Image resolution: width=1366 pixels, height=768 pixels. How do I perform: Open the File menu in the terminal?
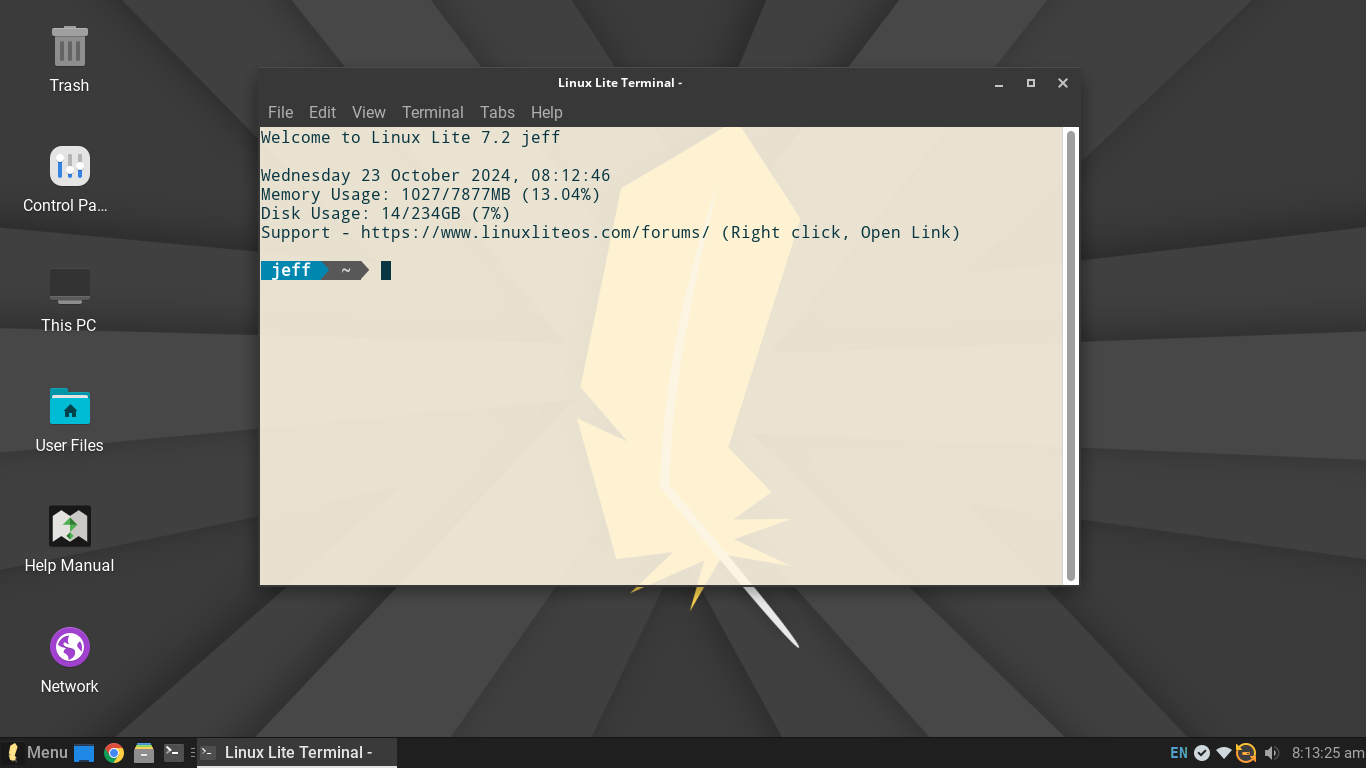[x=280, y=112]
